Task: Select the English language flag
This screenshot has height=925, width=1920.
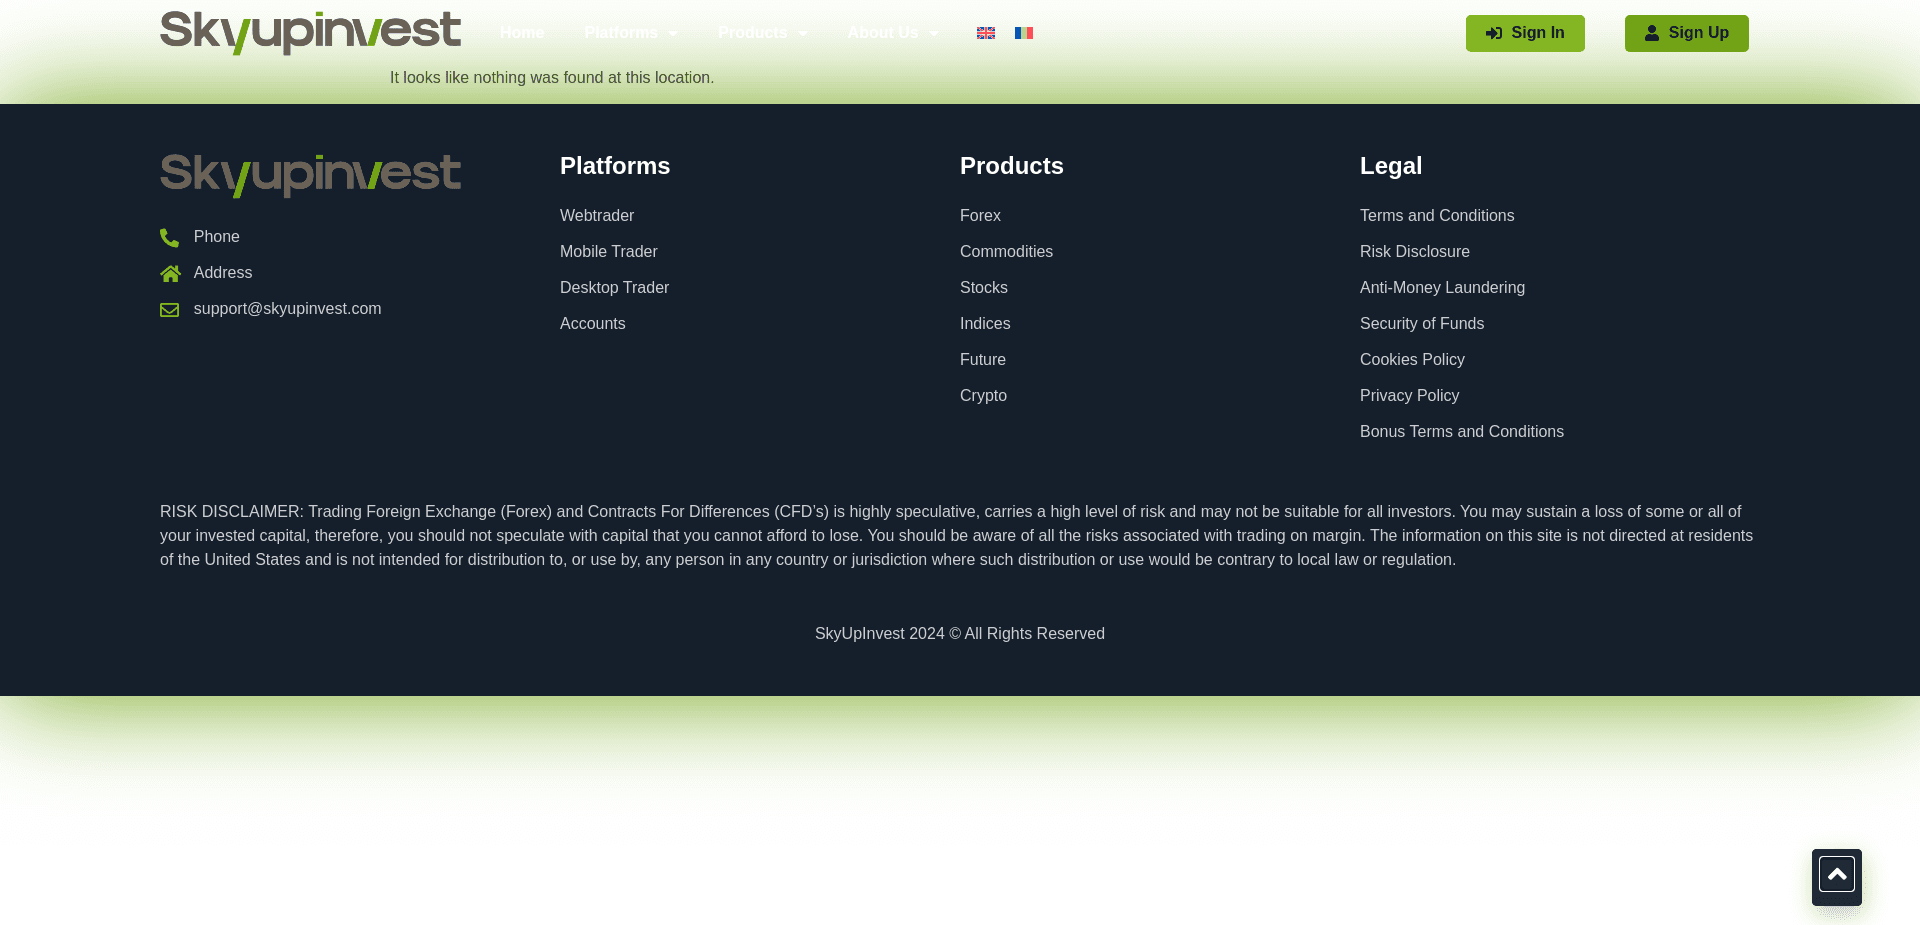Action: point(986,33)
